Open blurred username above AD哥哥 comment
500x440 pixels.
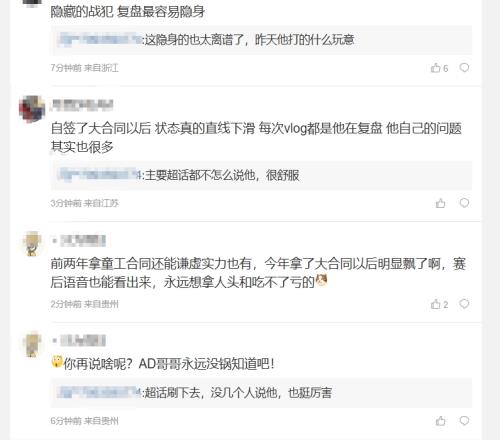(79, 341)
